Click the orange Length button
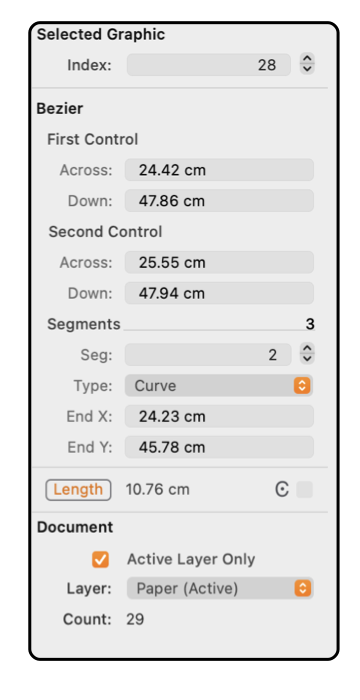This screenshot has height=700, width=360. point(78,490)
